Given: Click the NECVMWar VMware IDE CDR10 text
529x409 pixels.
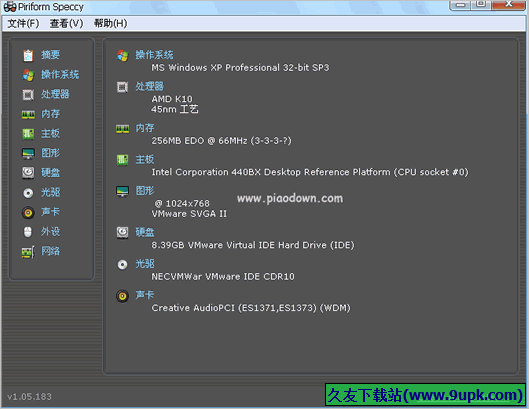Looking at the screenshot, I should (x=223, y=277).
